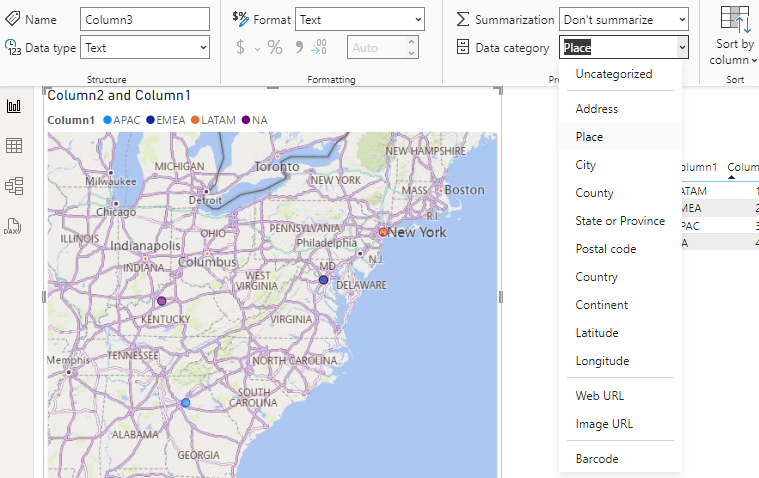Open the Model view icon in sidebar
759x478 pixels.
pyautogui.click(x=14, y=185)
